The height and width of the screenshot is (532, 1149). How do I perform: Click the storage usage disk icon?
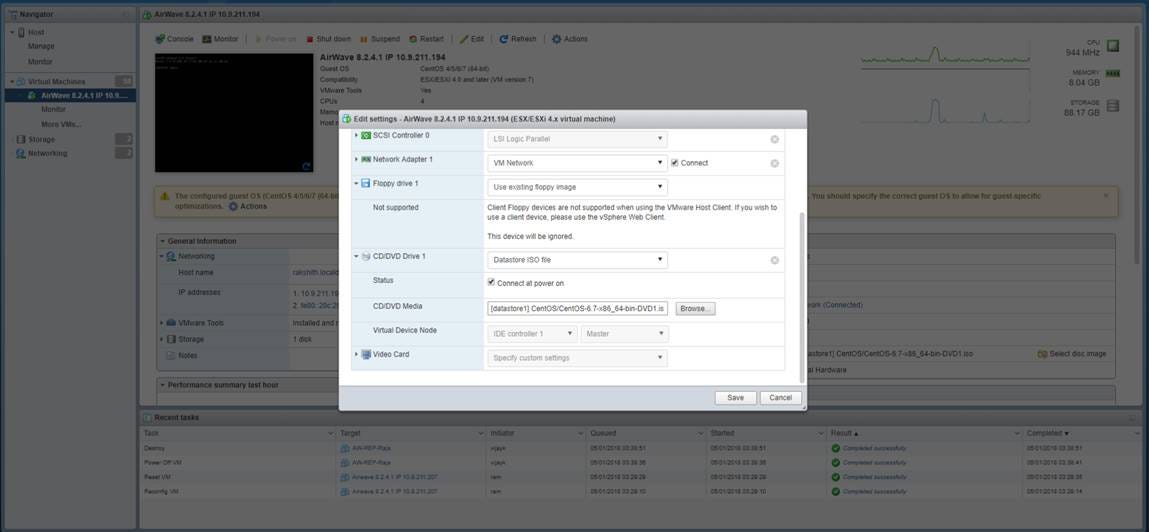coord(1113,106)
